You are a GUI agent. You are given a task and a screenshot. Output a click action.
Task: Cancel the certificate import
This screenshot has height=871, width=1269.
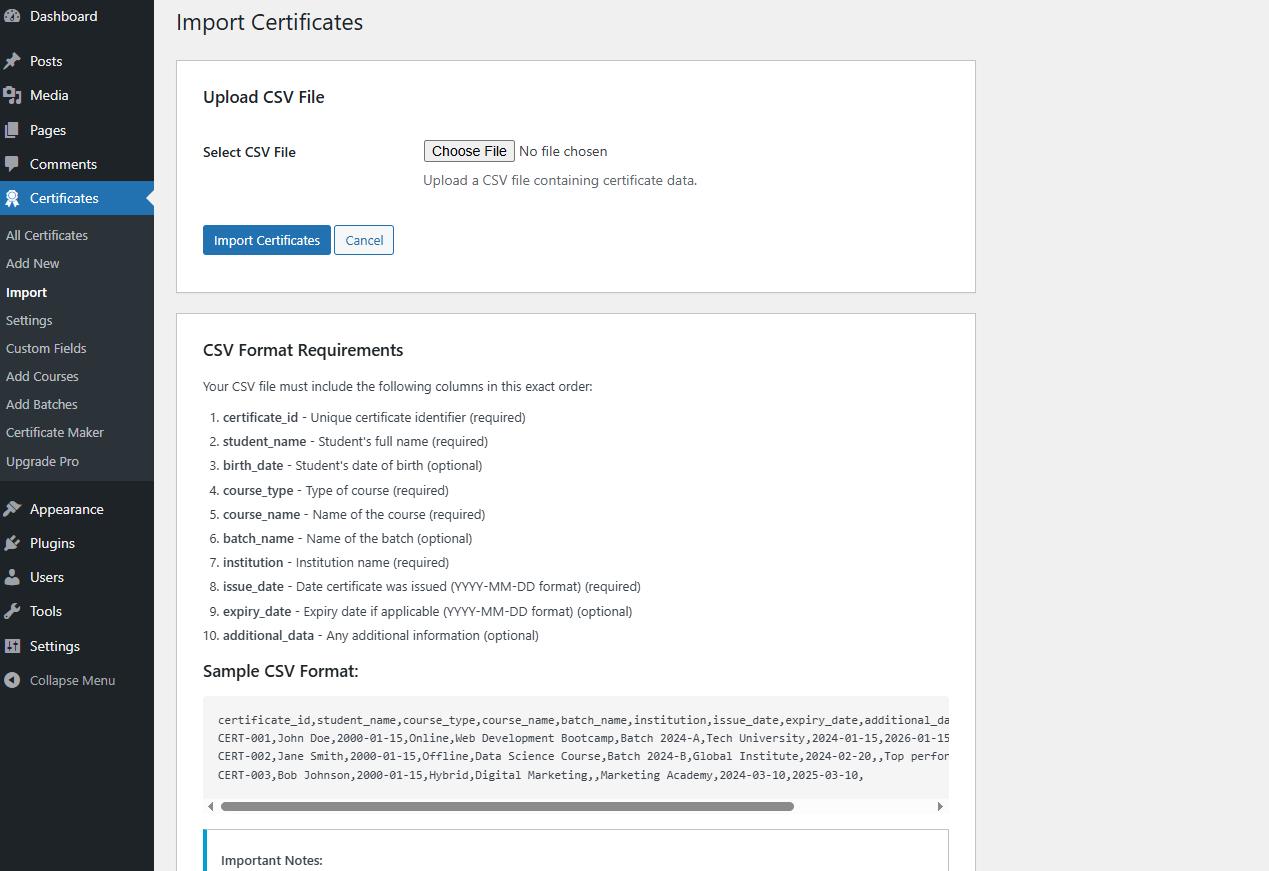coord(363,240)
